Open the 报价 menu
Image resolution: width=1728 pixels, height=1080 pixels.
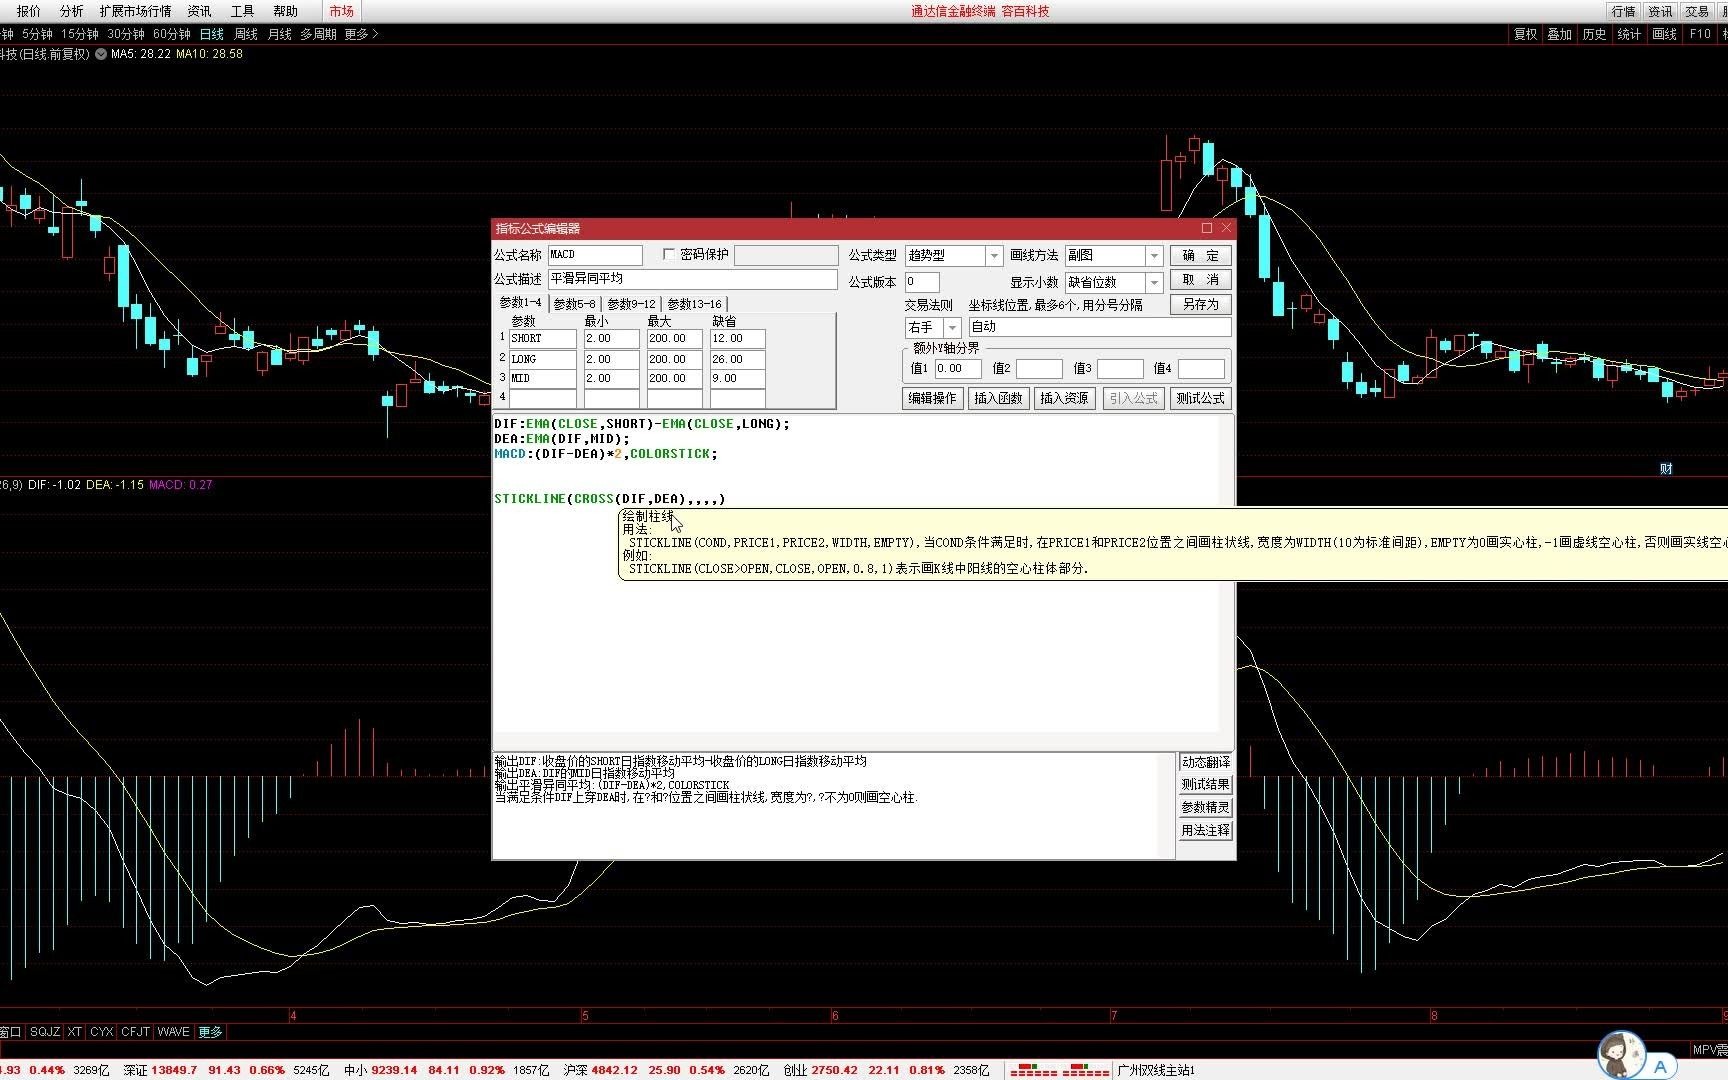tap(29, 11)
